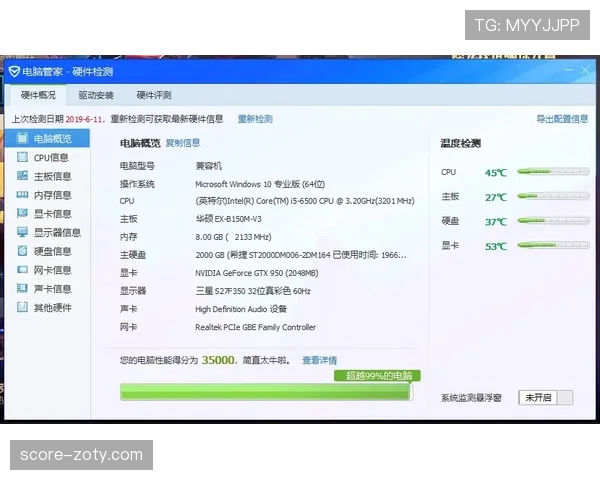
Task: Click the 查看详情 link
Action: pyautogui.click(x=320, y=360)
